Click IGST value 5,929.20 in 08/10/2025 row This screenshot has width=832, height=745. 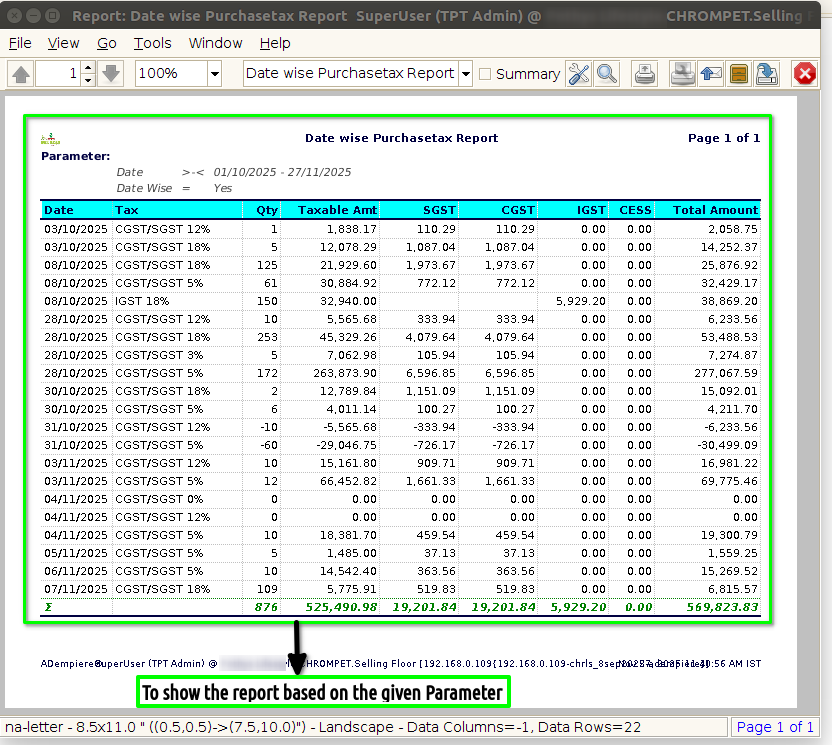(580, 301)
